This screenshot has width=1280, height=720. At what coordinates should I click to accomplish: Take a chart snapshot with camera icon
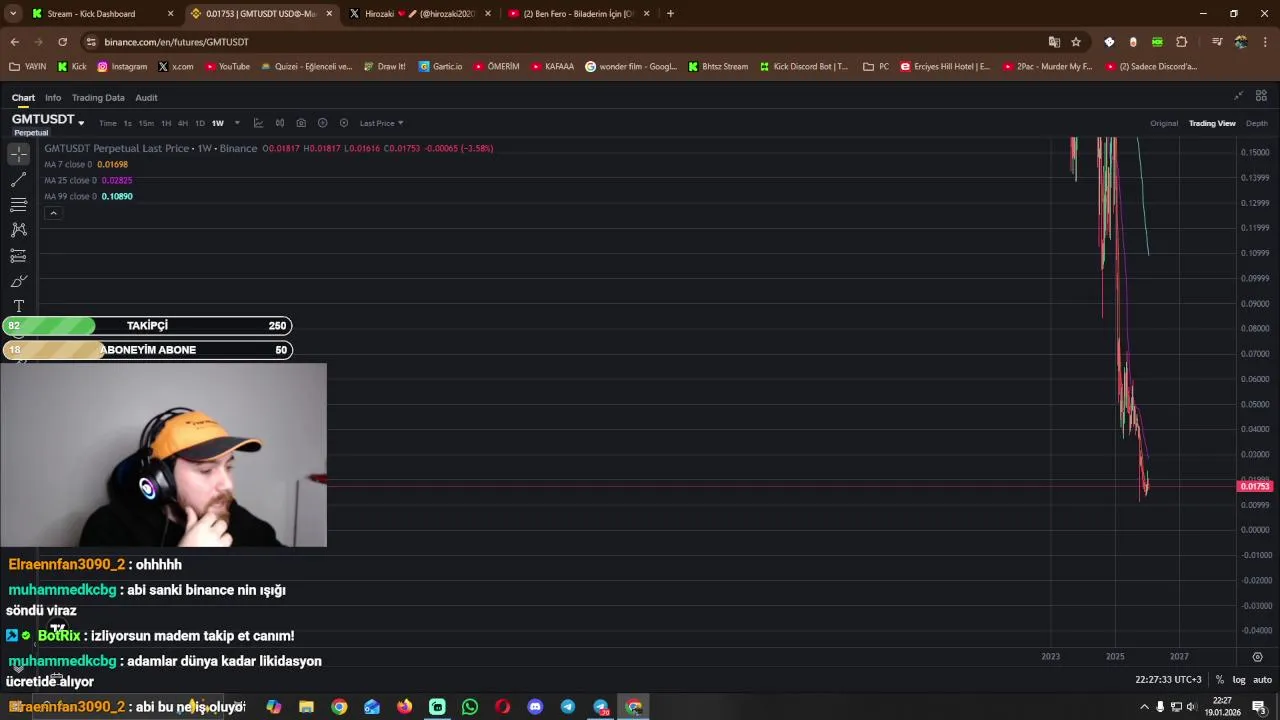(x=301, y=123)
